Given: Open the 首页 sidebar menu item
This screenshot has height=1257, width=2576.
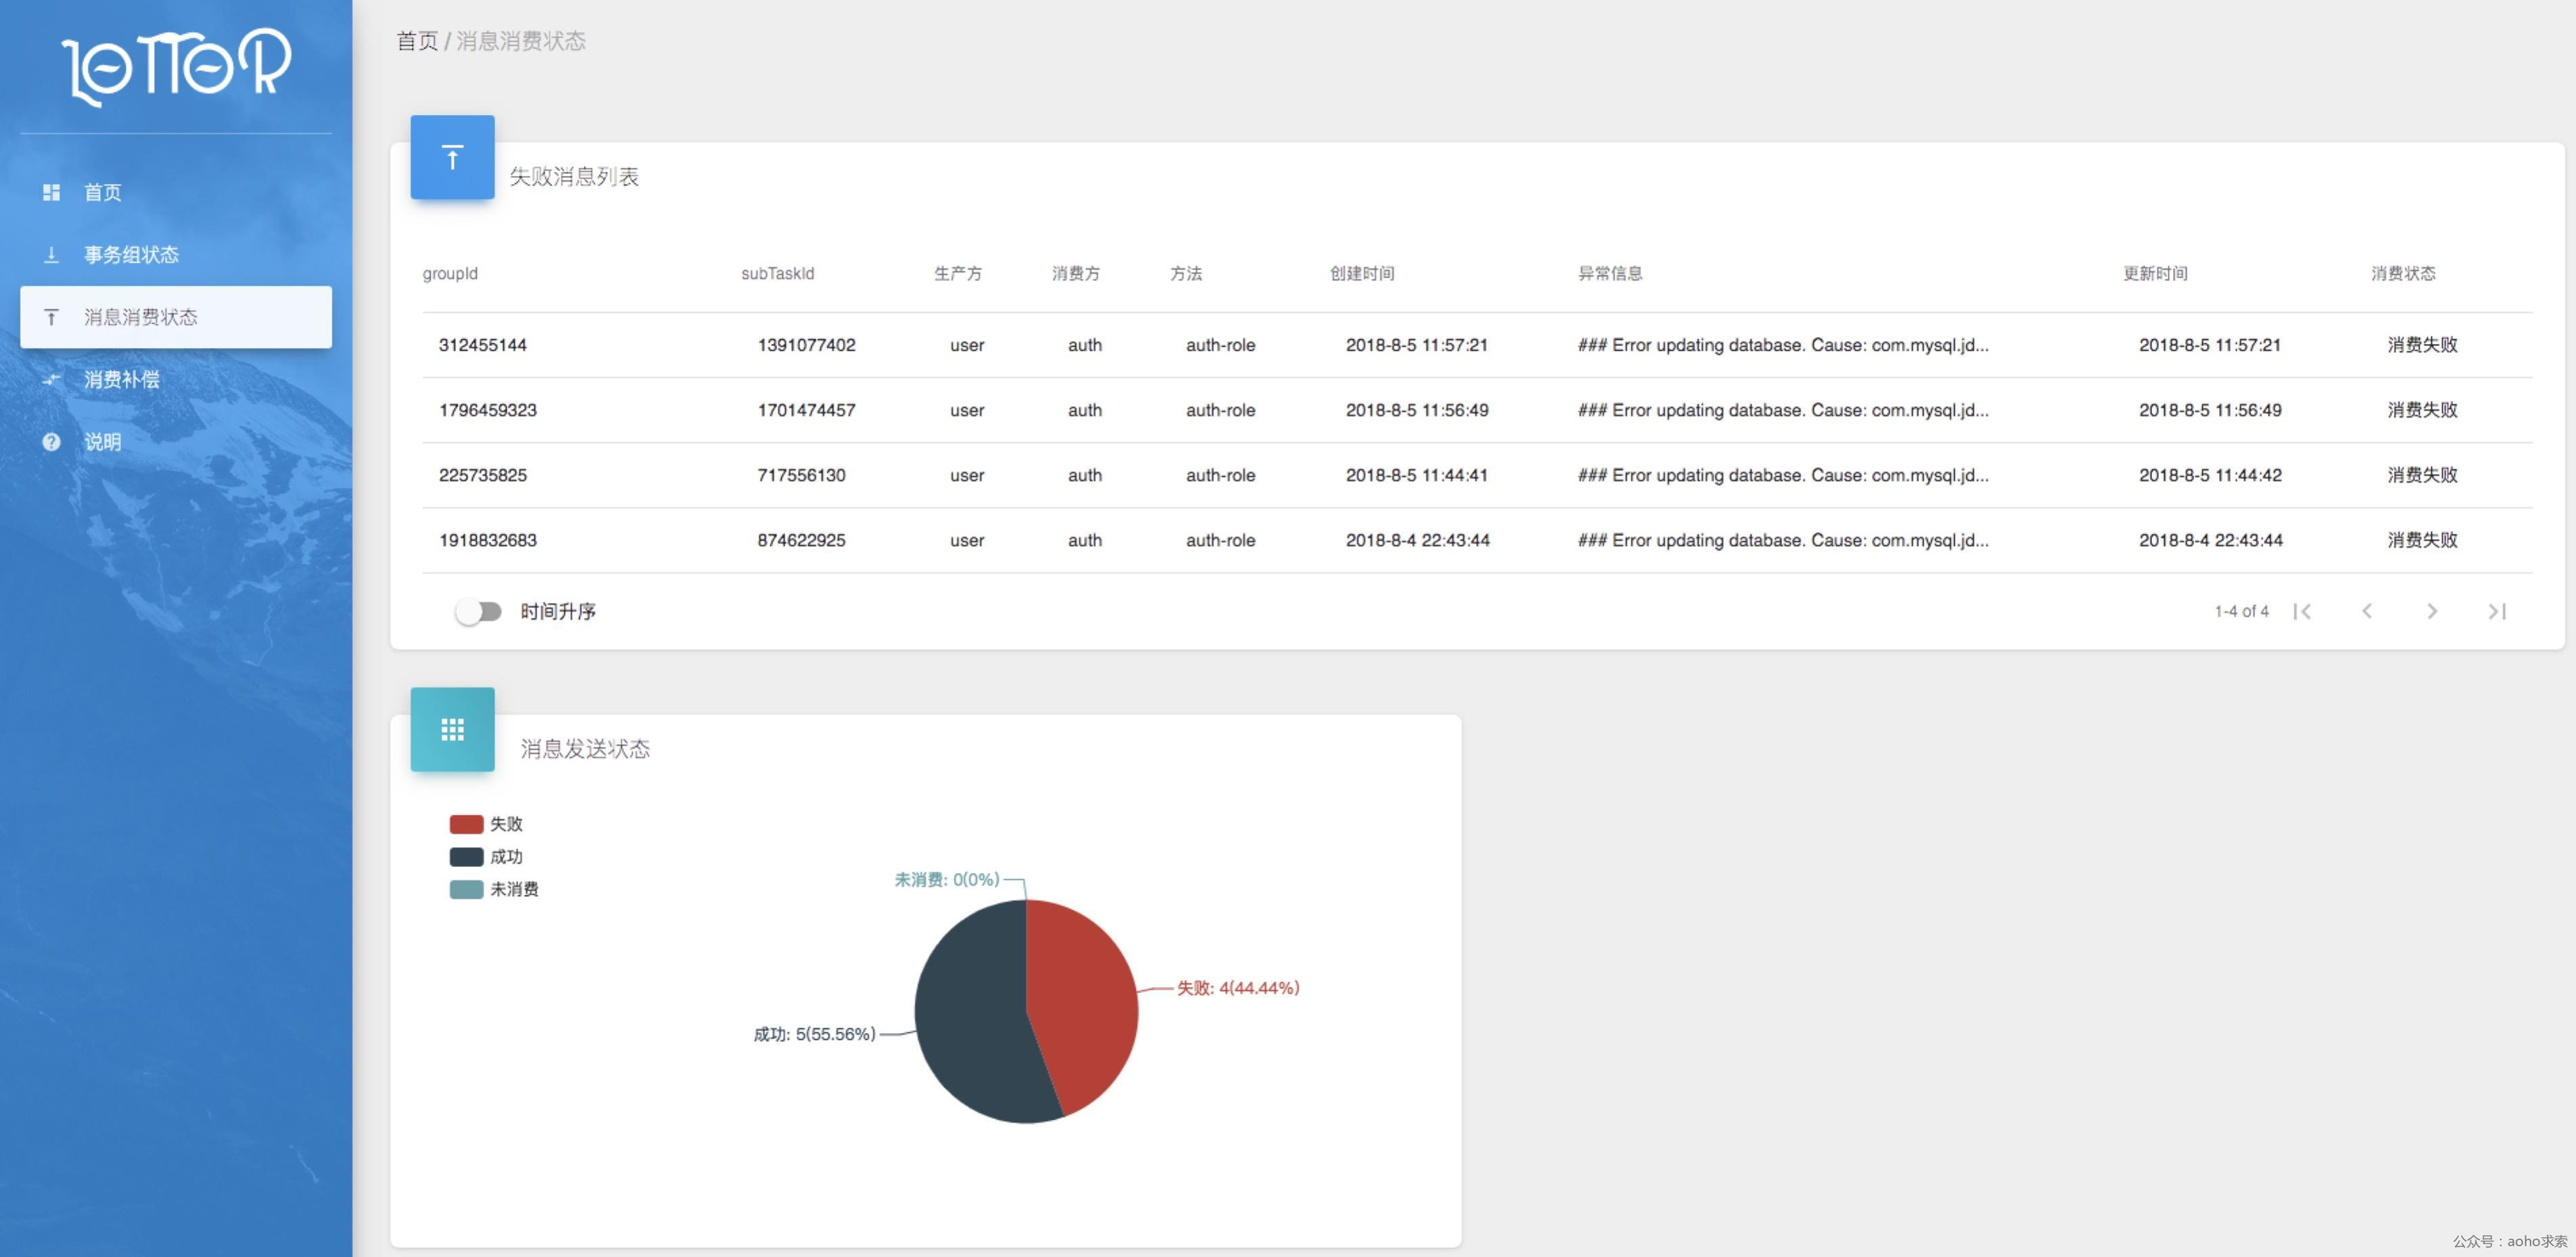Looking at the screenshot, I should (102, 192).
